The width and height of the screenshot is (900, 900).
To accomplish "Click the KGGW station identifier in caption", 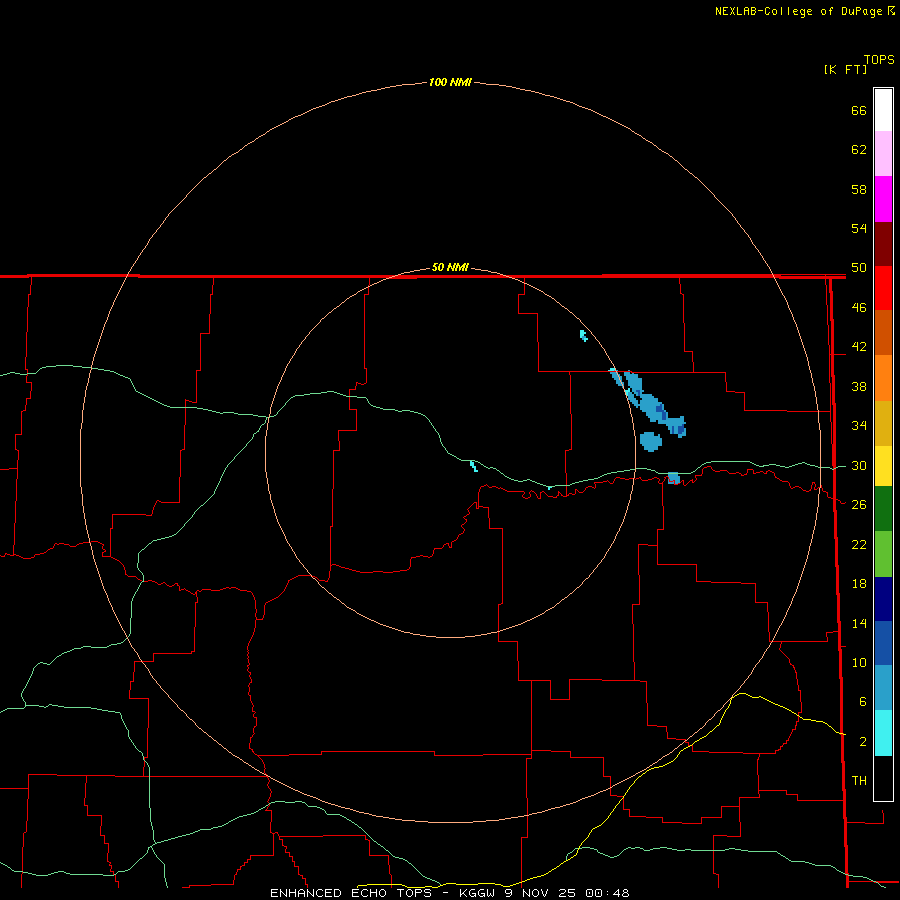I will [x=478, y=893].
